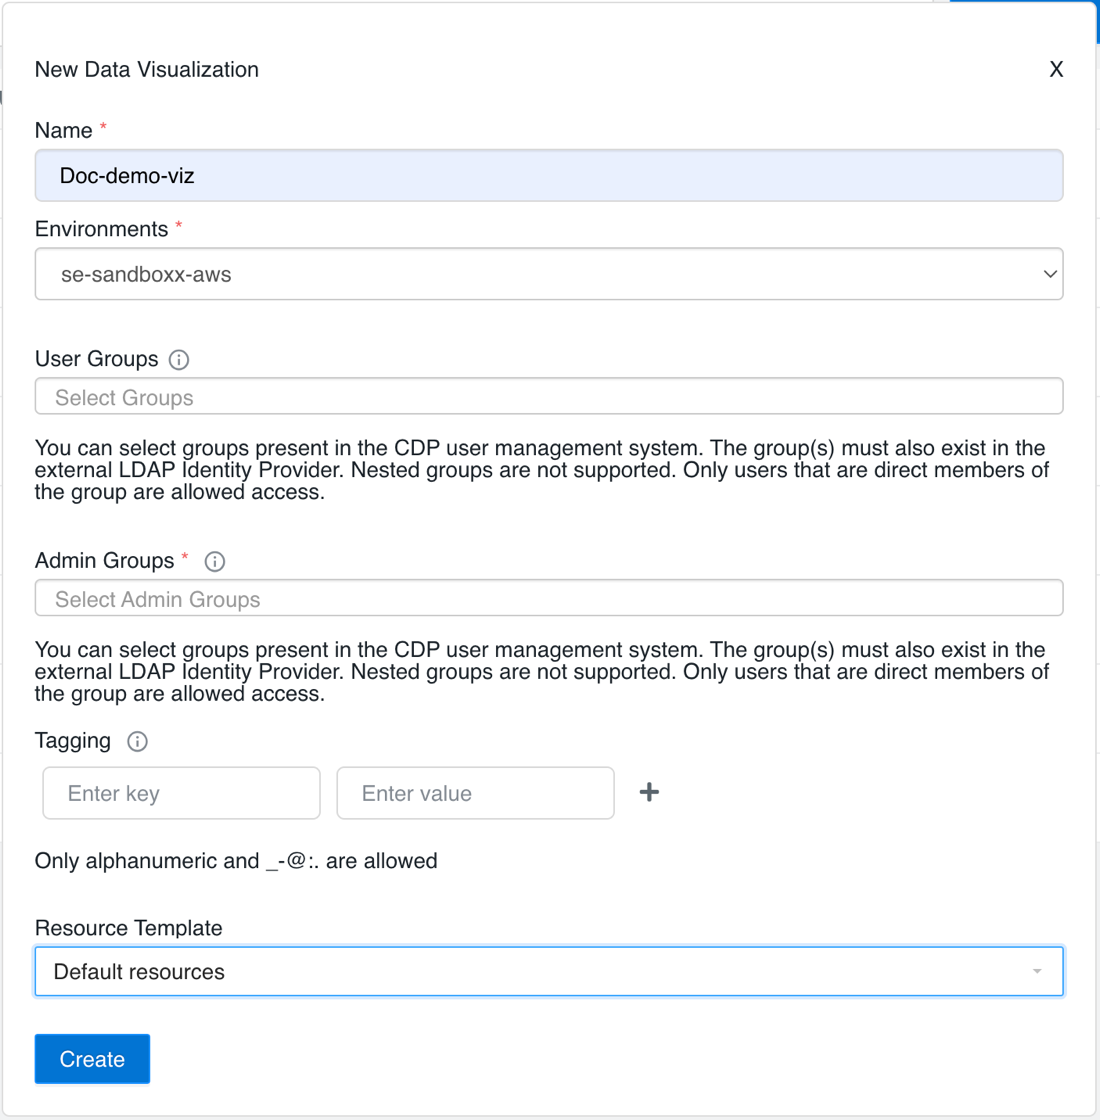Expand the Default resources template selector
Image resolution: width=1100 pixels, height=1120 pixels.
tap(548, 972)
